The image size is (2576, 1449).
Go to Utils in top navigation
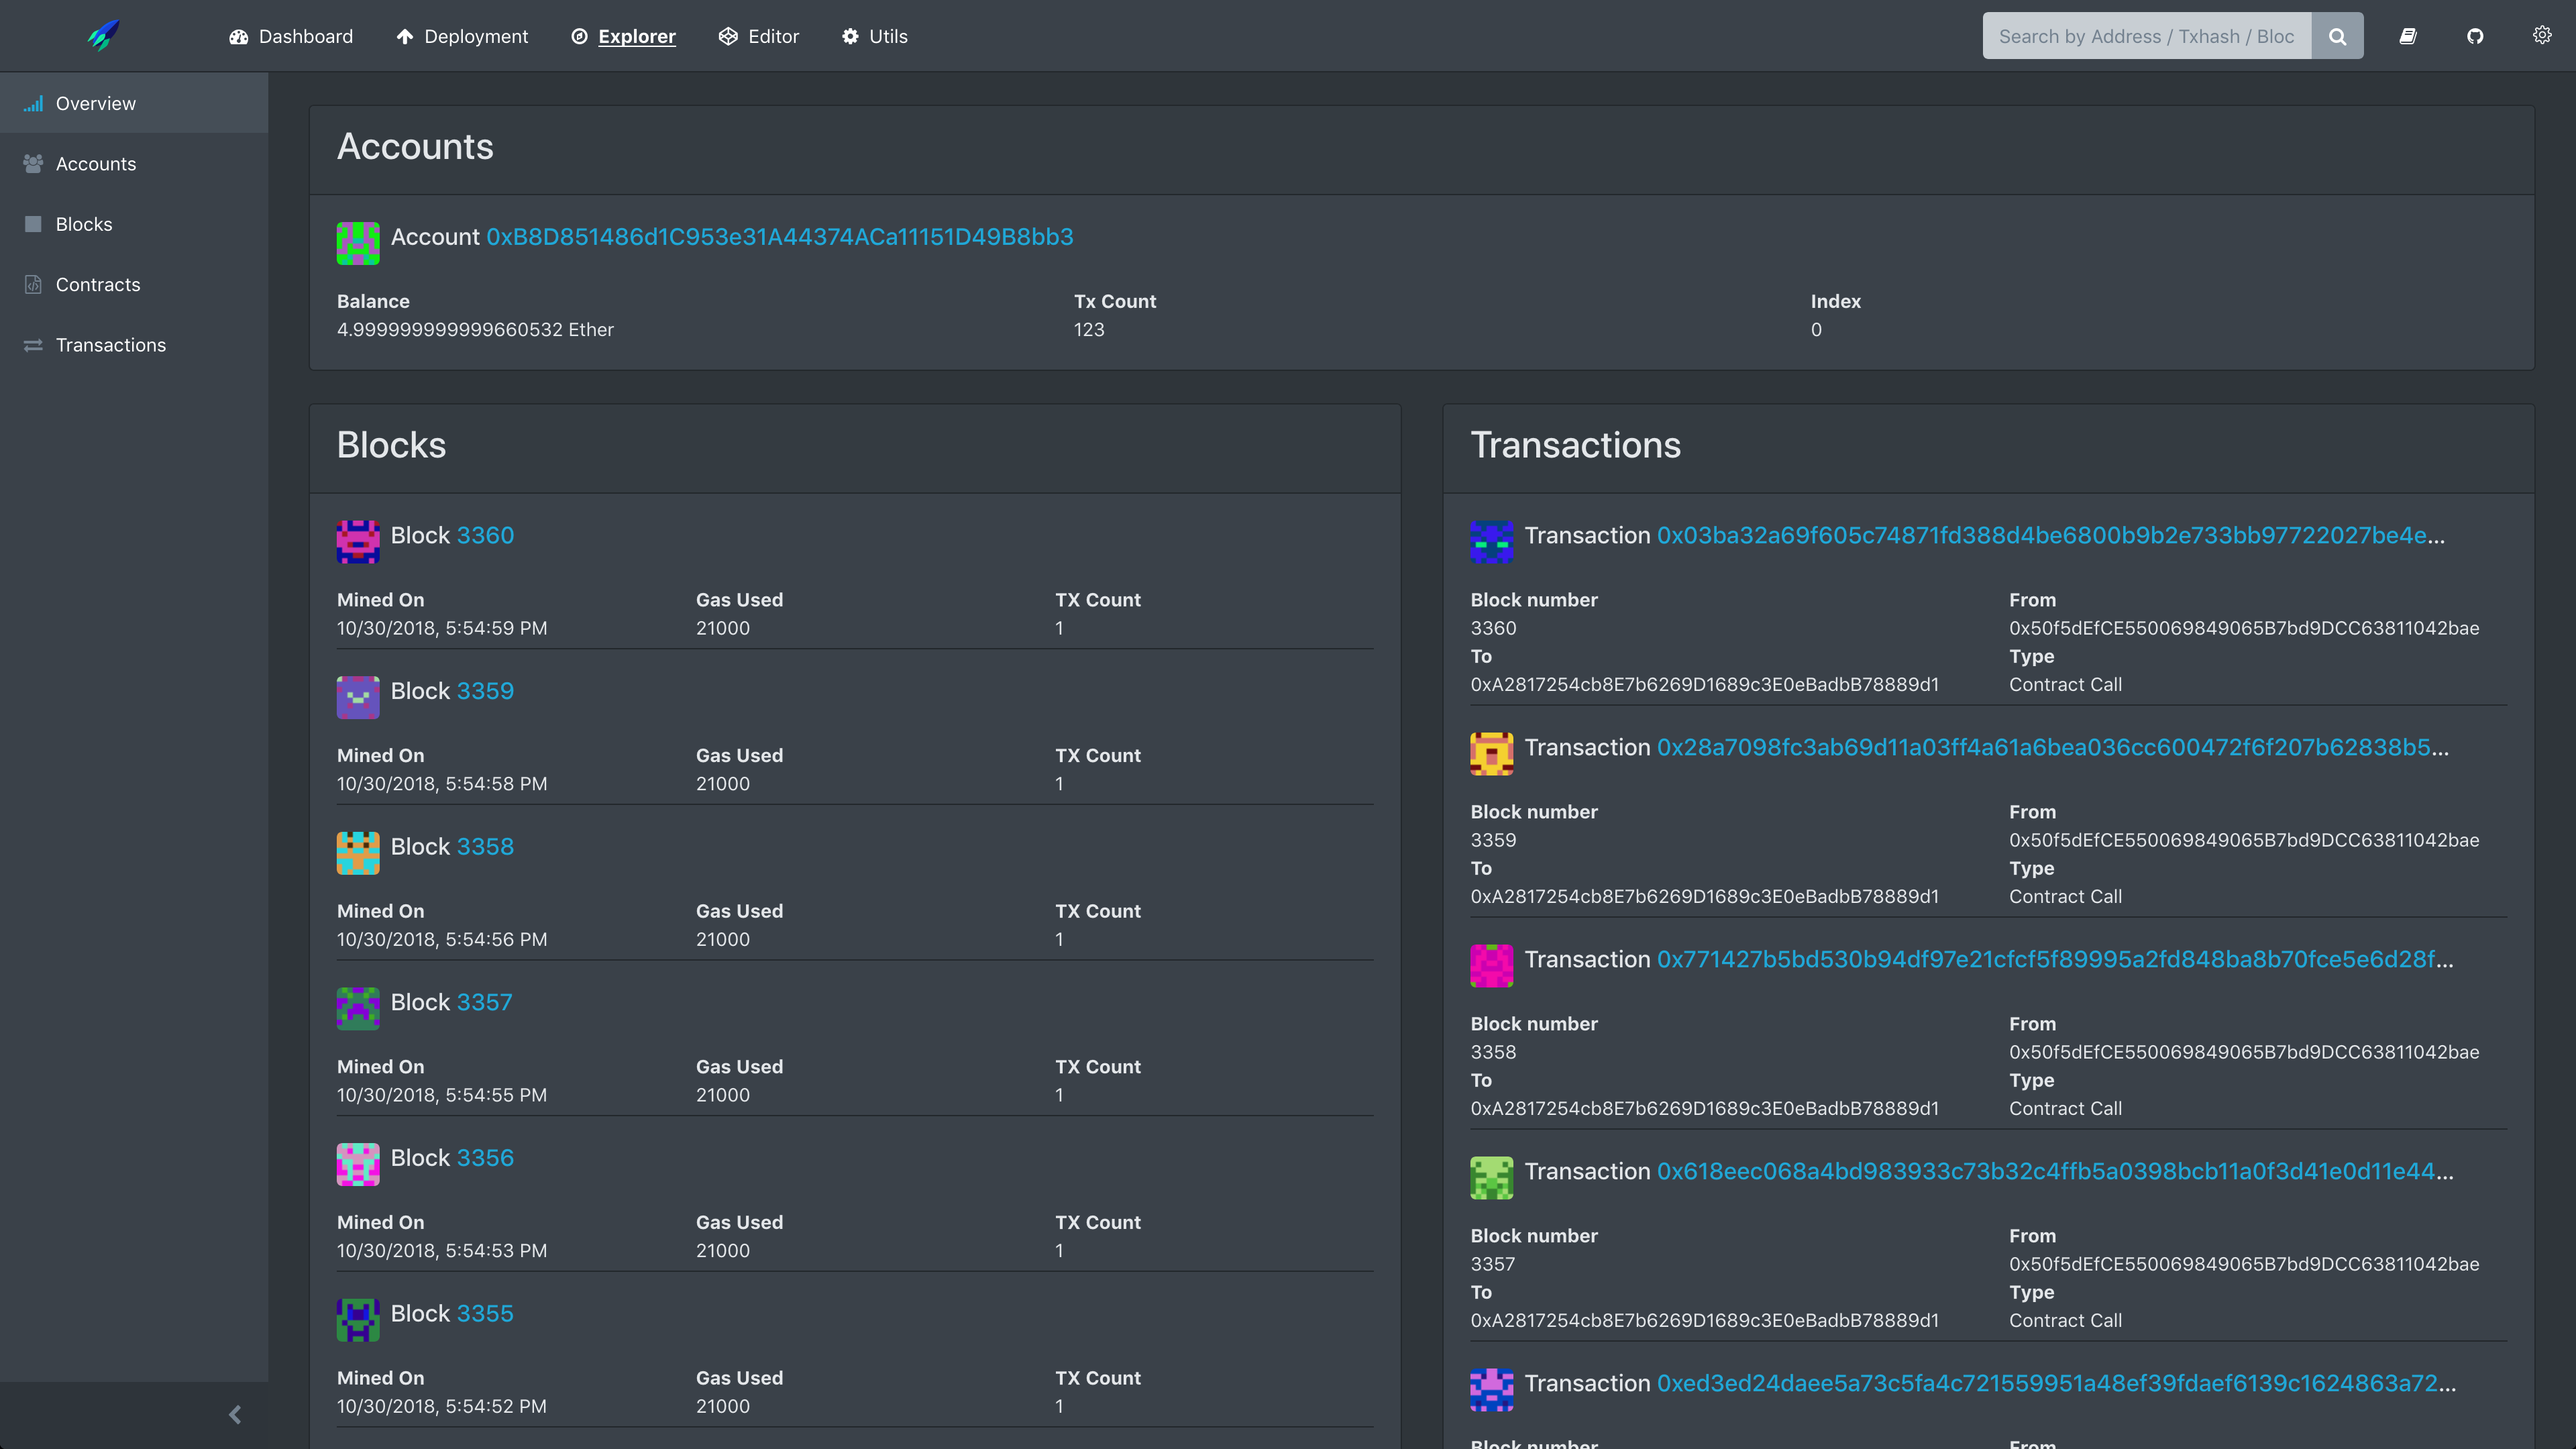coord(875,36)
